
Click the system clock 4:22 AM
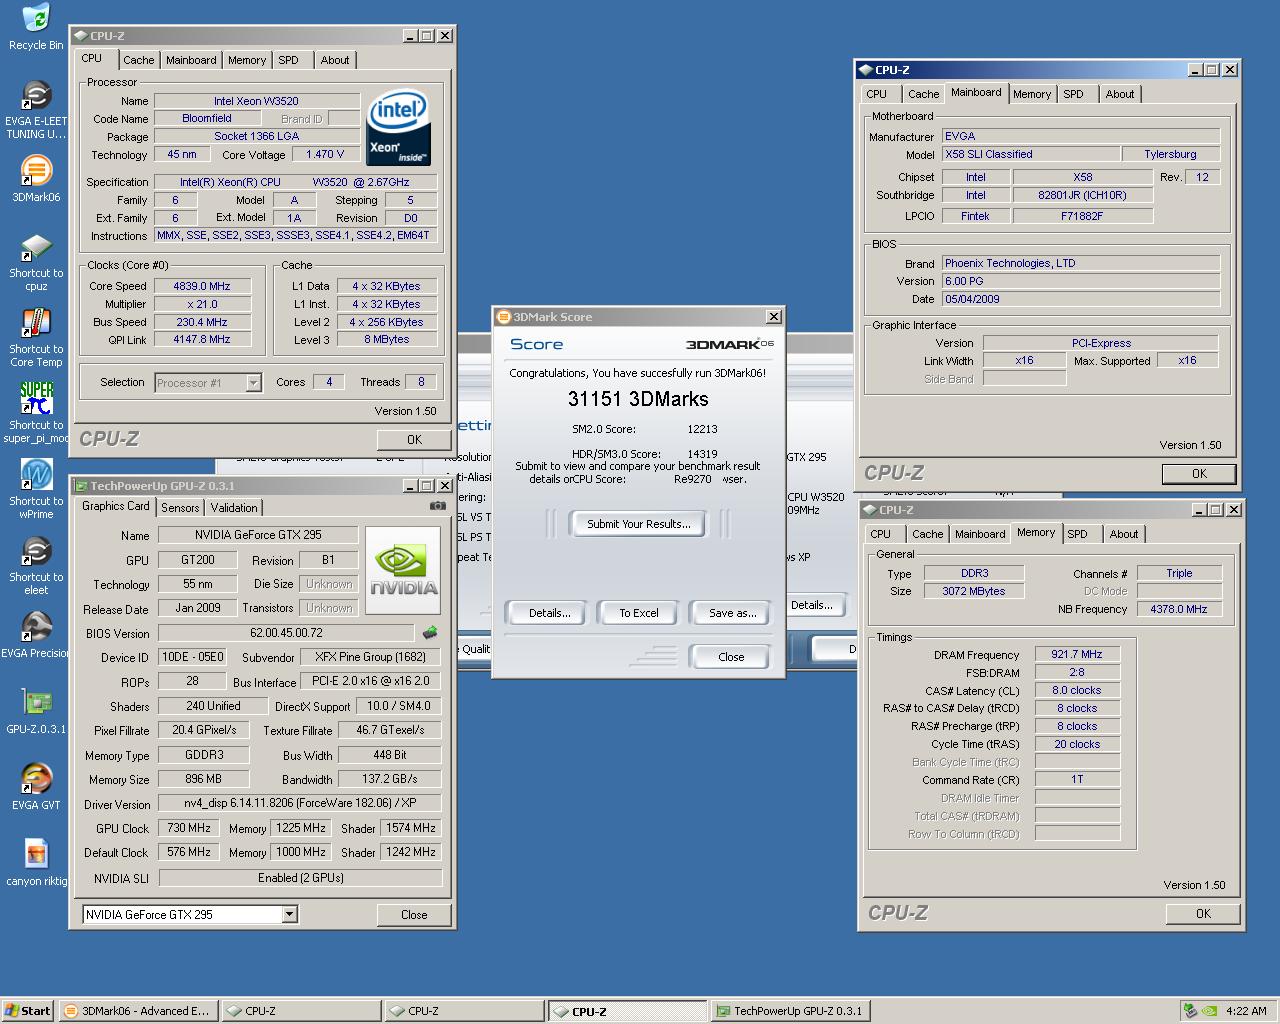(1246, 1011)
